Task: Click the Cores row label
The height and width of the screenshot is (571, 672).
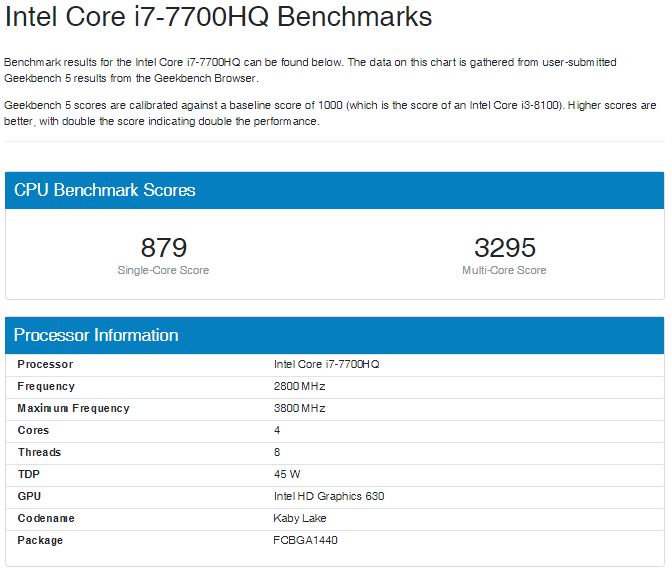Action: point(33,430)
